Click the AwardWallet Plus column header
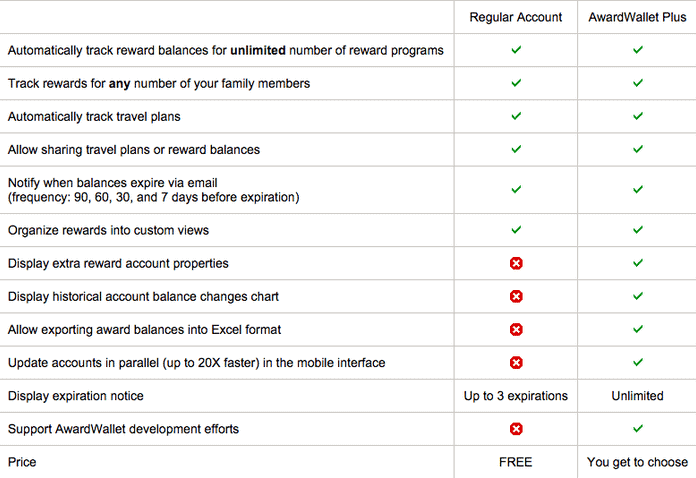Image resolution: width=696 pixels, height=478 pixels. point(637,17)
